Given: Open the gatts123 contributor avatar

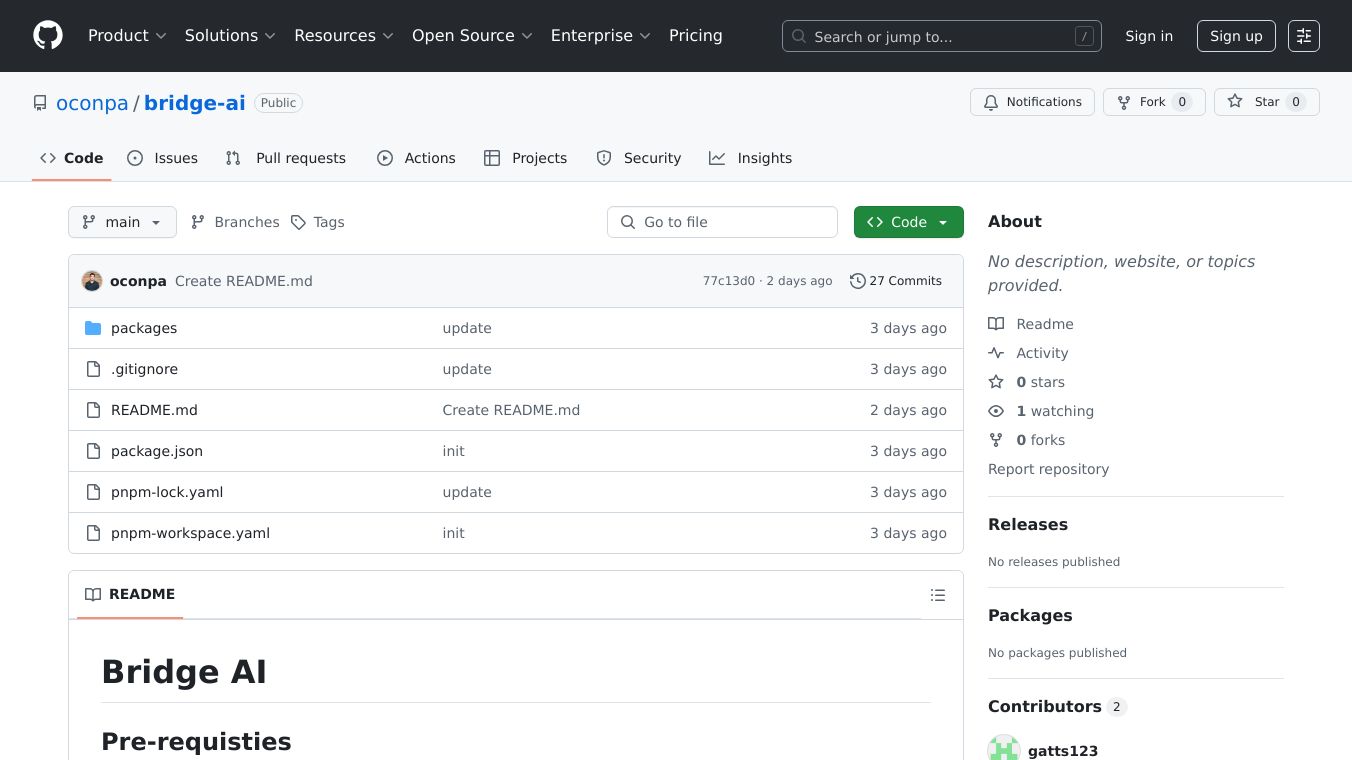Looking at the screenshot, I should coord(1003,749).
